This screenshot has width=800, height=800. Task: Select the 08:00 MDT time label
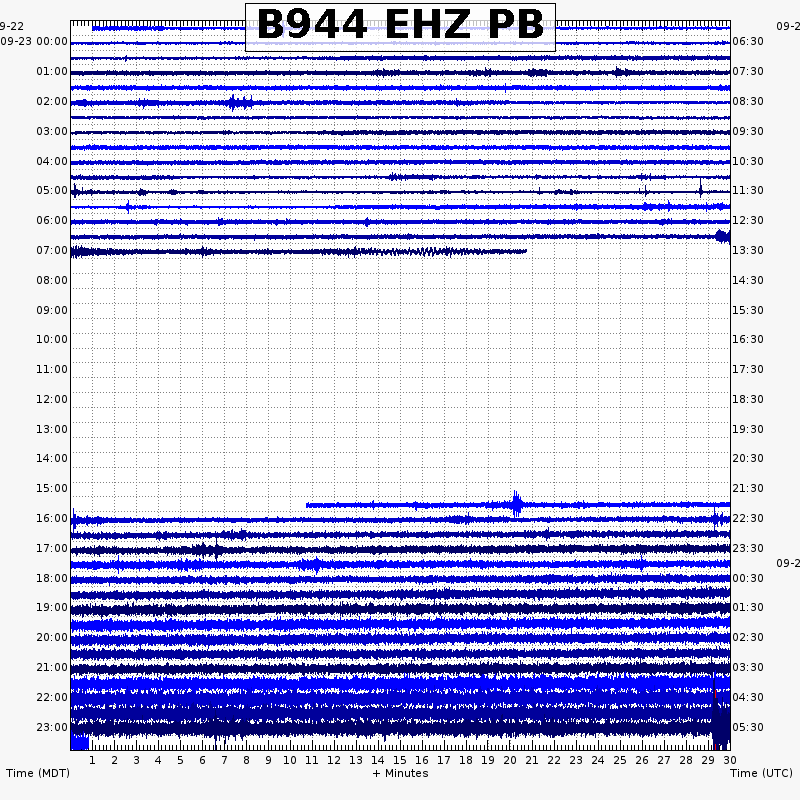tap(52, 280)
